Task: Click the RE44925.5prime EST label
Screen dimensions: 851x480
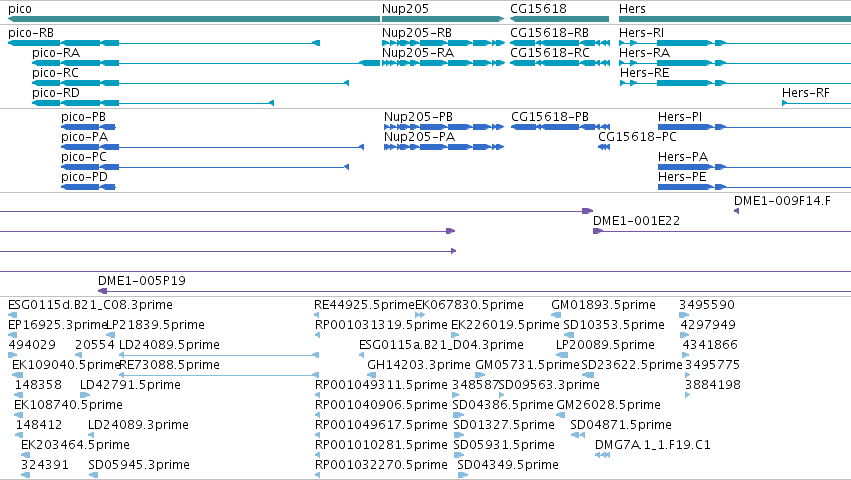Action: (x=364, y=305)
